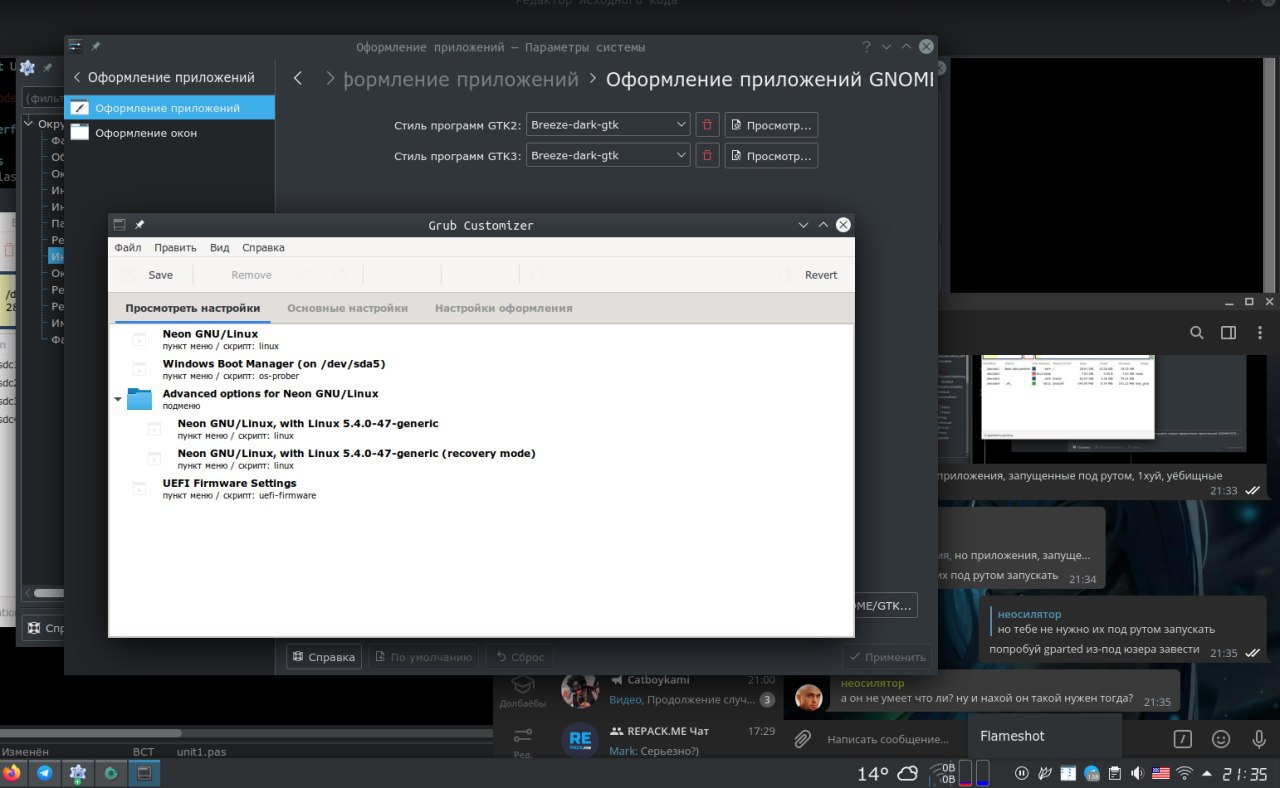Switch to the Основные настройки tab
1280x788 pixels.
(x=347, y=308)
